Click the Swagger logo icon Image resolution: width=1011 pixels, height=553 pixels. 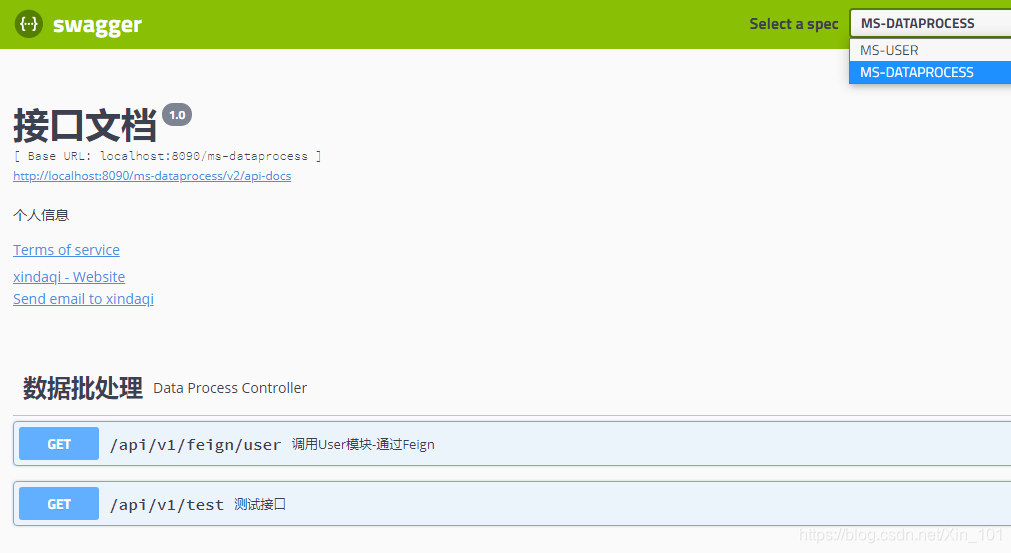click(x=28, y=24)
